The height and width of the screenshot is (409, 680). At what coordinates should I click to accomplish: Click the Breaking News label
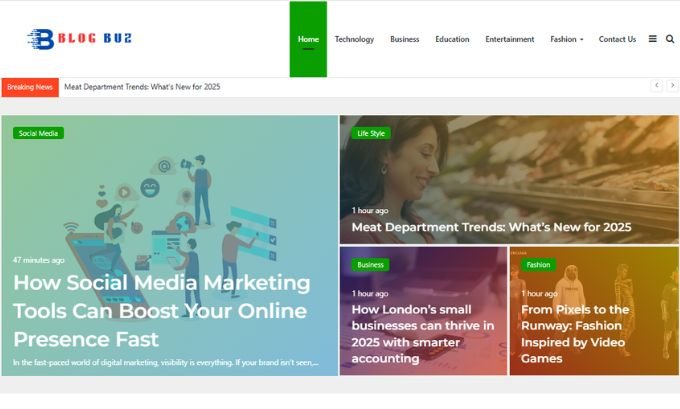pos(30,87)
